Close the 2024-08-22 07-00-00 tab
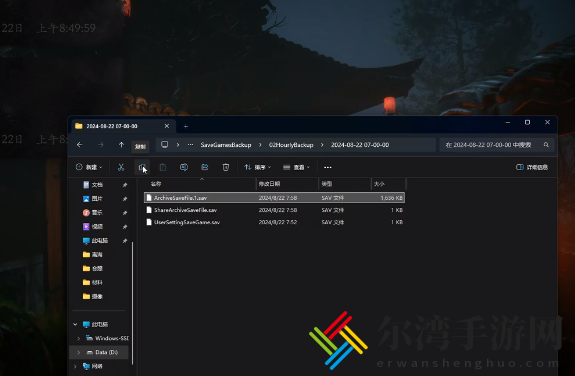This screenshot has width=575, height=376. 167,126
